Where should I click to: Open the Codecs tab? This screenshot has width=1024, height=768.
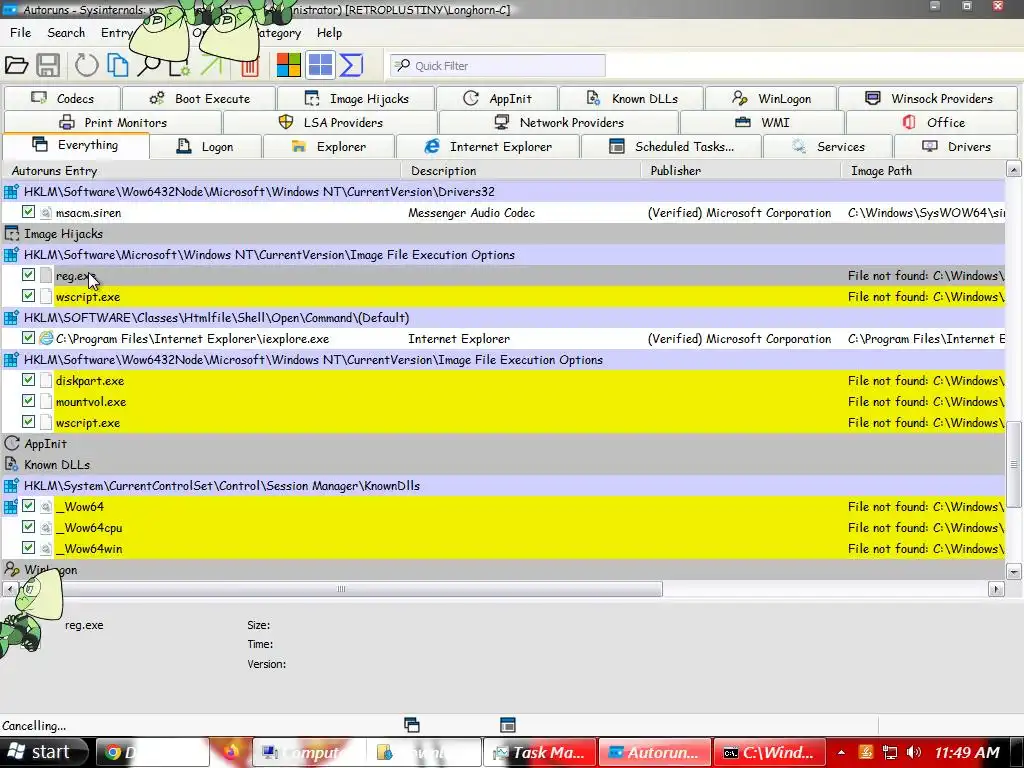point(62,99)
